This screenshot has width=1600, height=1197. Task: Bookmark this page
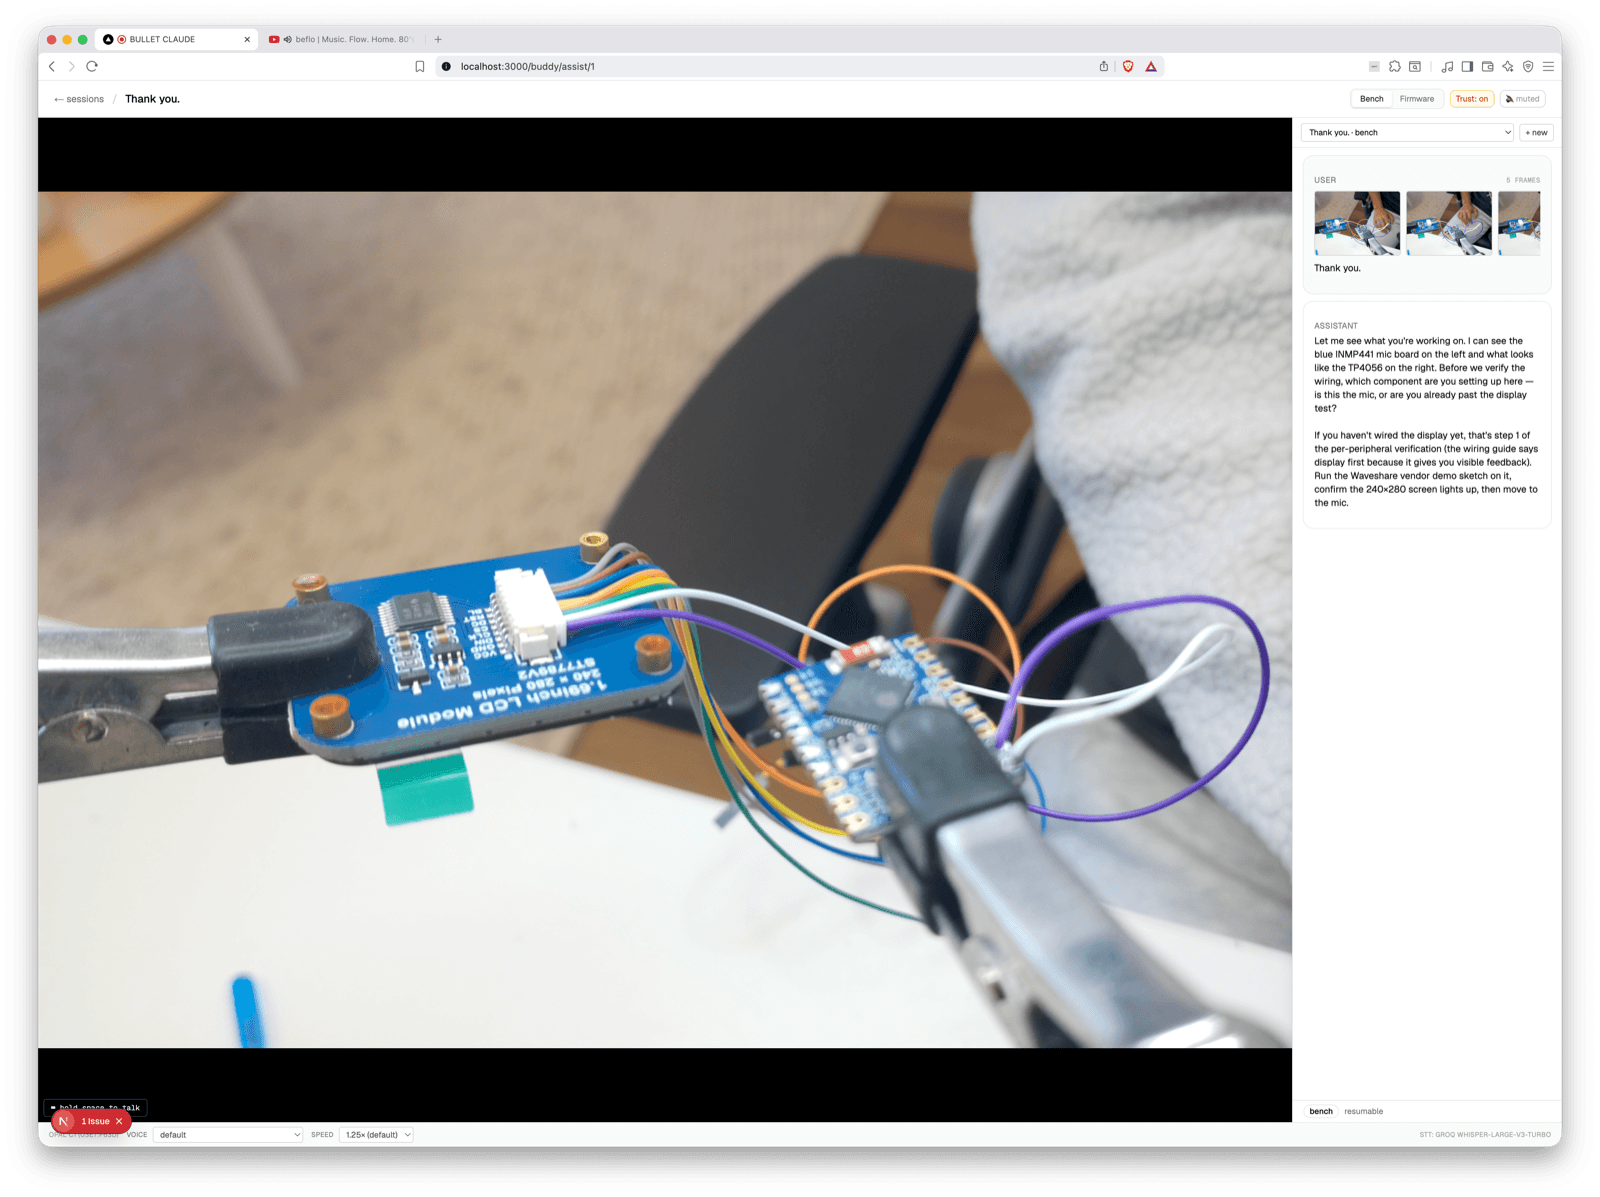click(x=420, y=67)
